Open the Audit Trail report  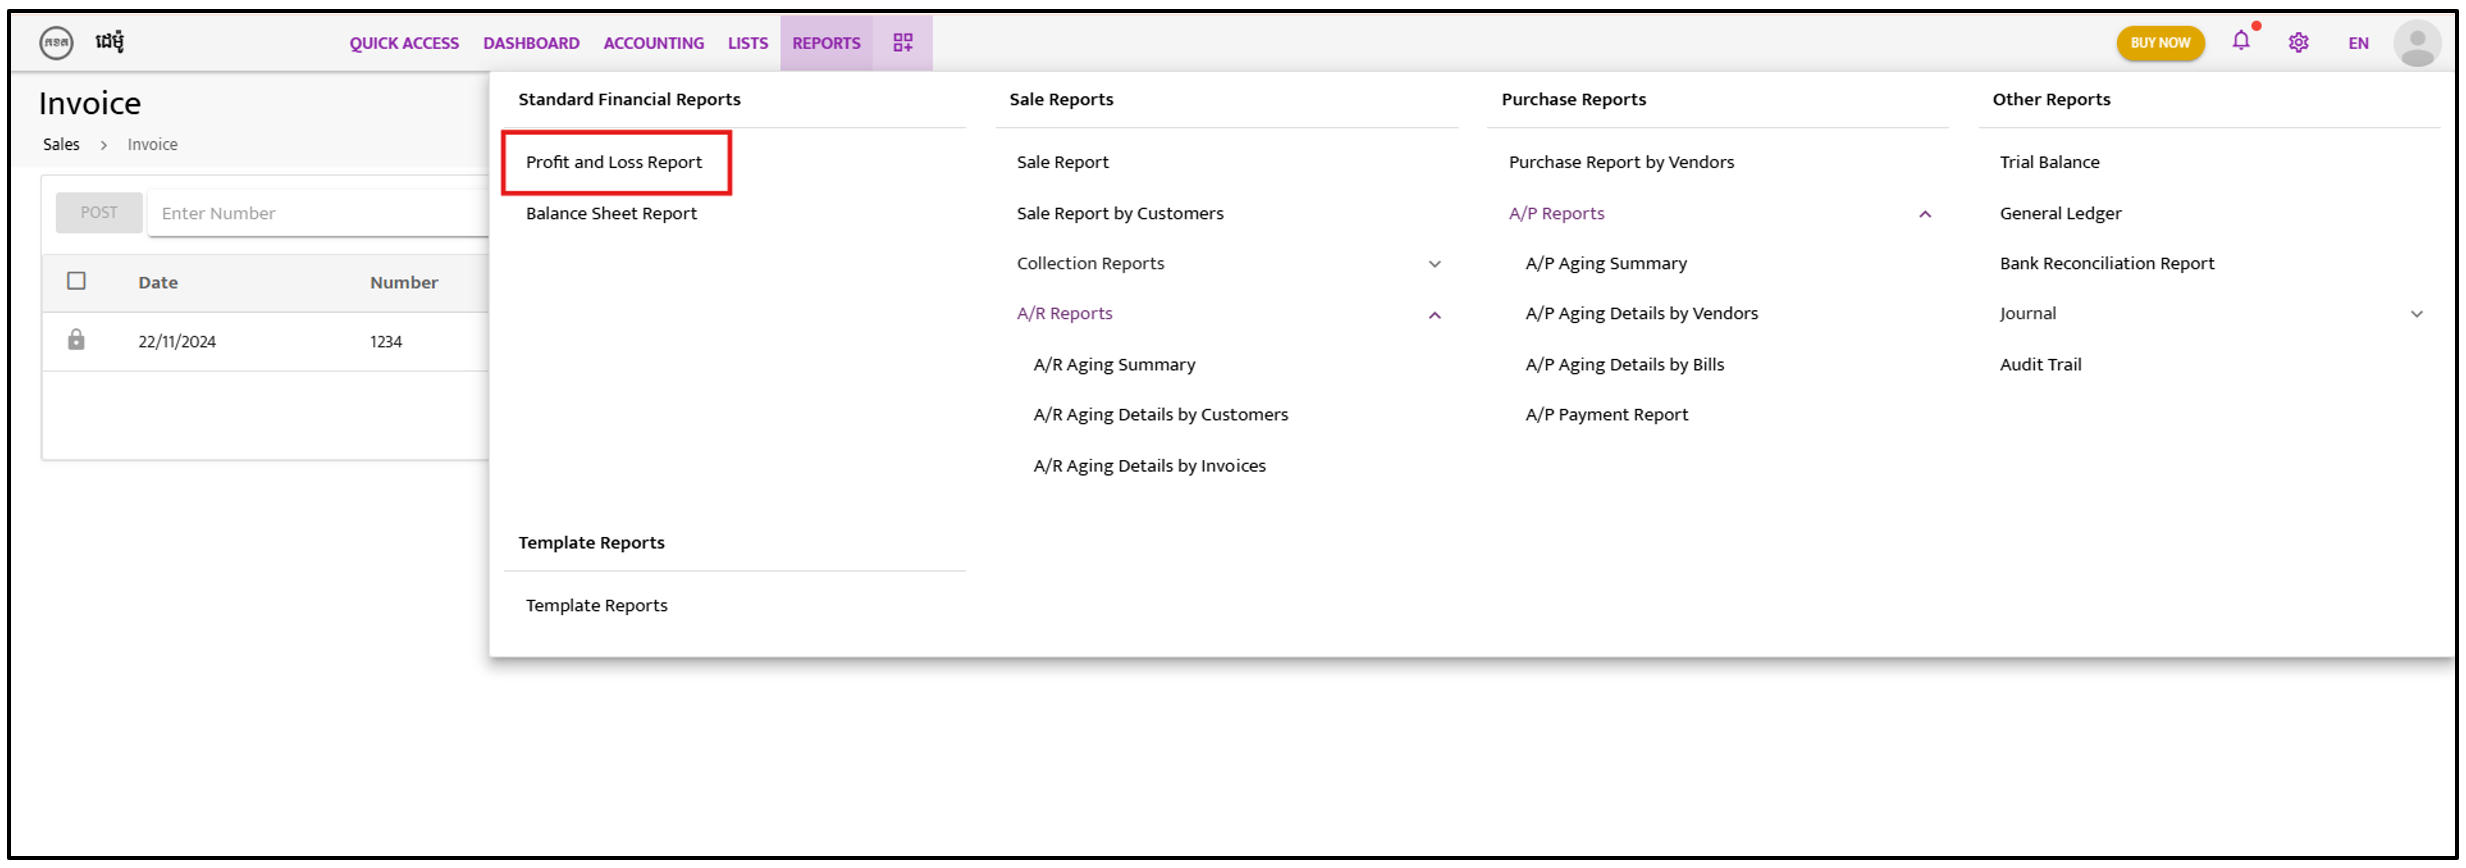tap(2040, 365)
